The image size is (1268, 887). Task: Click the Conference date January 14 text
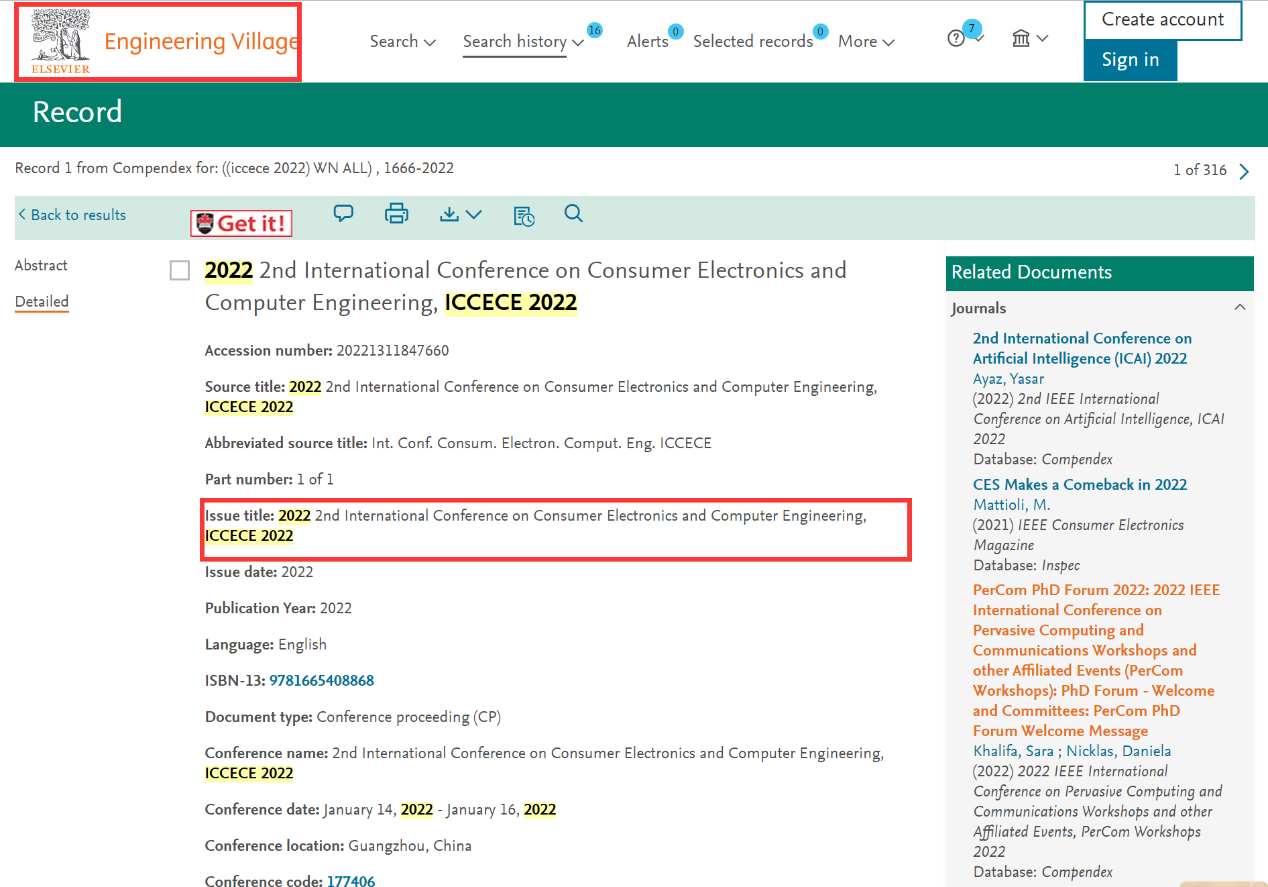[x=380, y=809]
